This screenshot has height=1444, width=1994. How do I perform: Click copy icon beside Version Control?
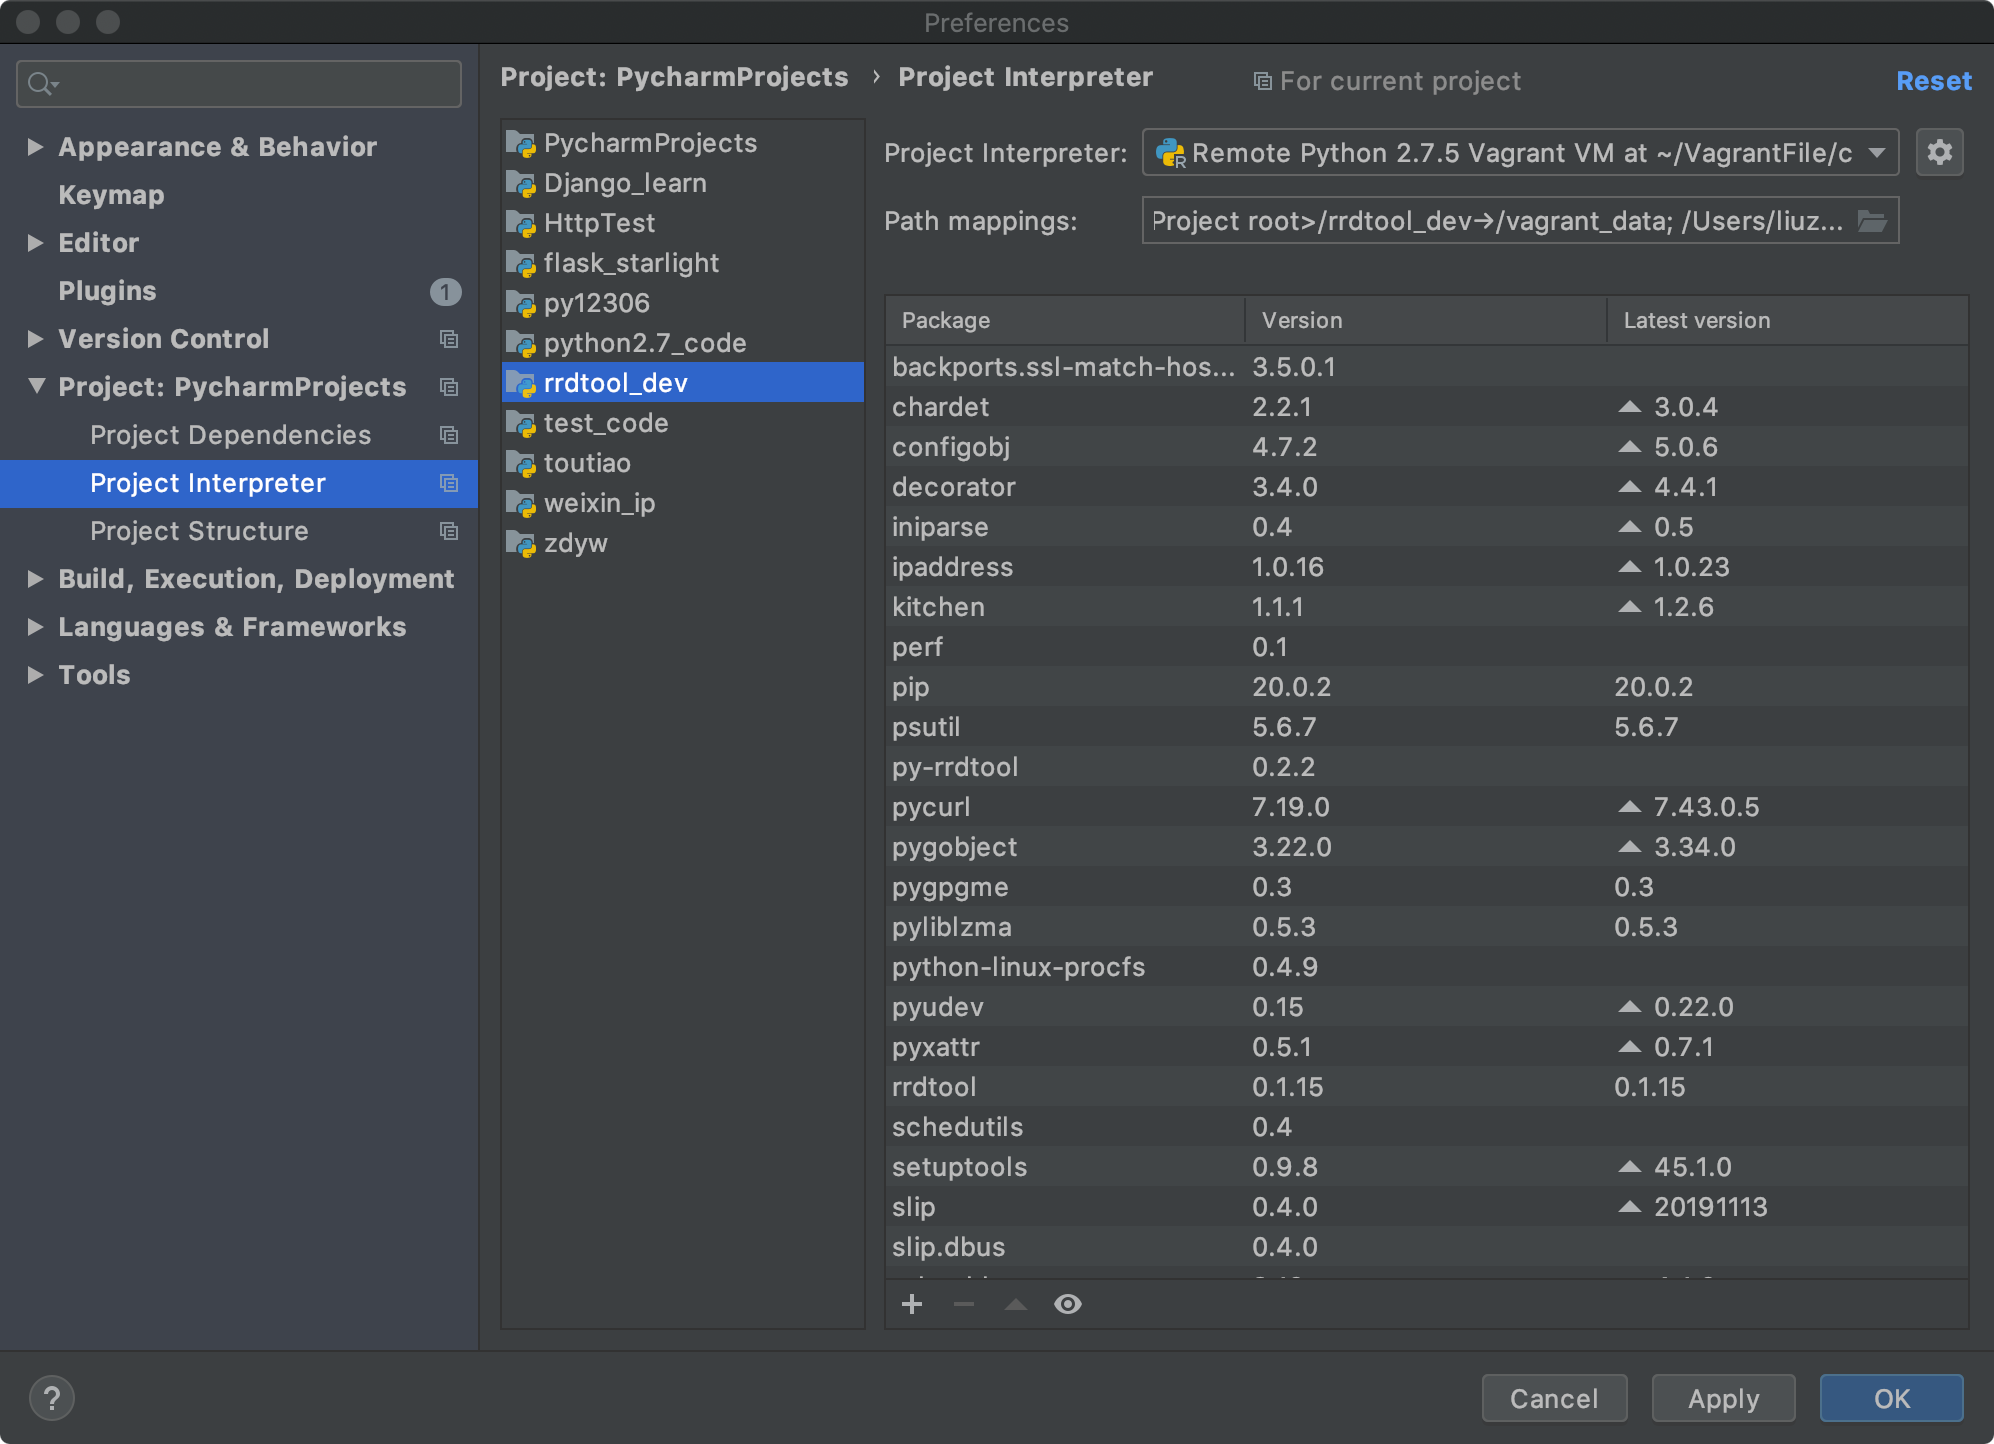pyautogui.click(x=449, y=339)
